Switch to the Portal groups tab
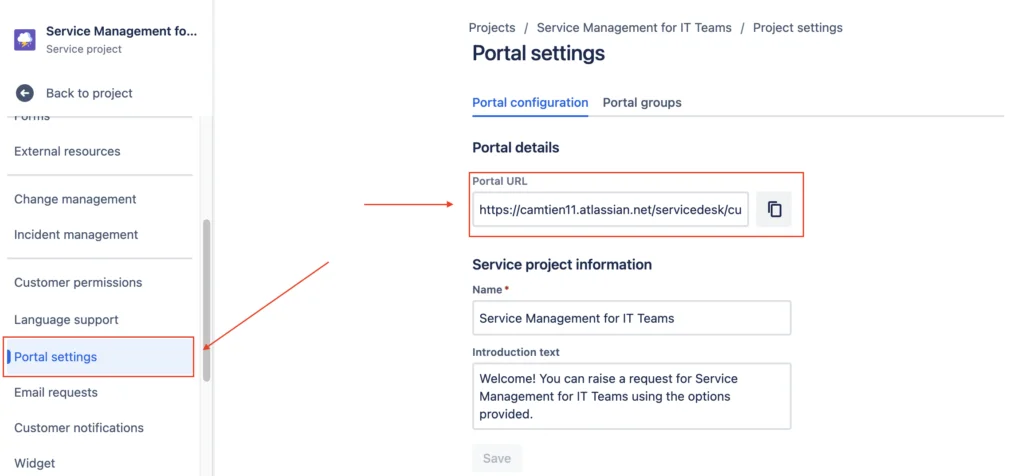Viewport: 1020px width, 476px height. pyautogui.click(x=642, y=103)
